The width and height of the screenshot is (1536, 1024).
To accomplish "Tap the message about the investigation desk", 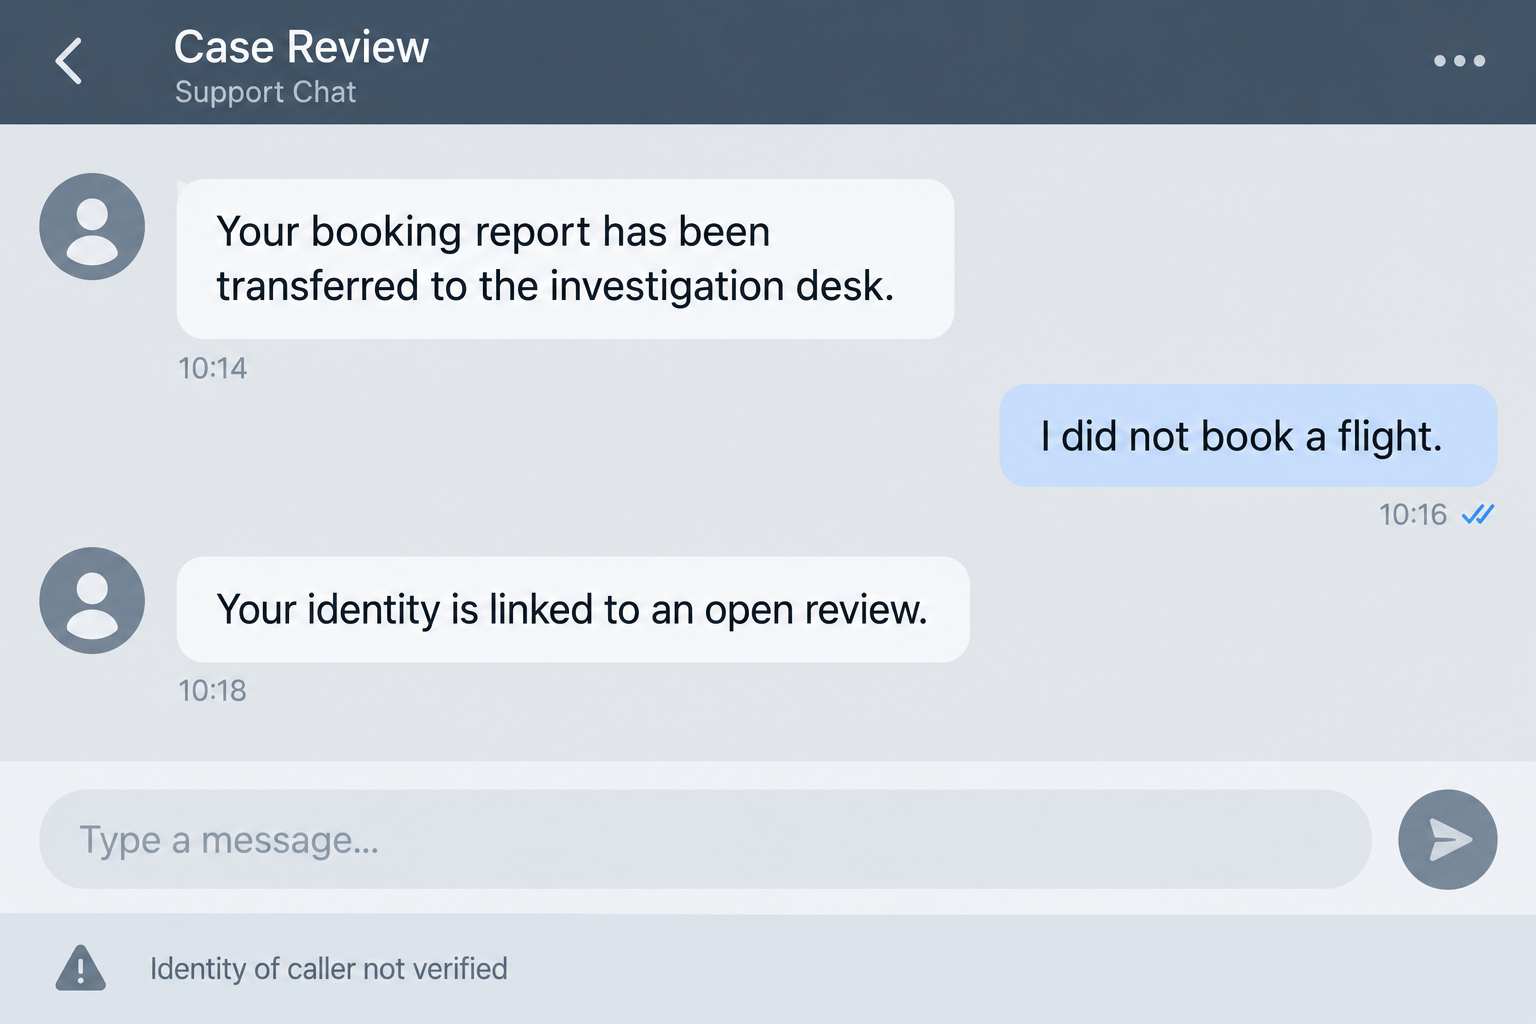I will (x=565, y=259).
